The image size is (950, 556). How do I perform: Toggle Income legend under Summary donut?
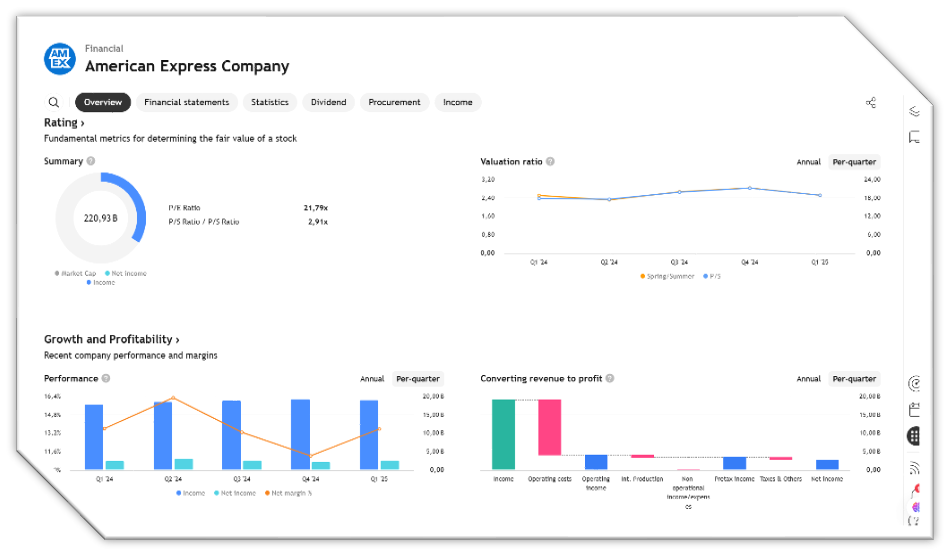101,283
